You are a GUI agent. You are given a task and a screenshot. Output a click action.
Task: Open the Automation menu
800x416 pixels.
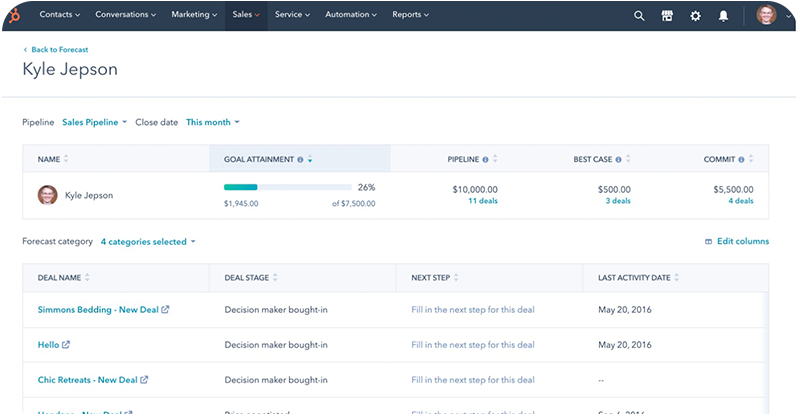351,15
